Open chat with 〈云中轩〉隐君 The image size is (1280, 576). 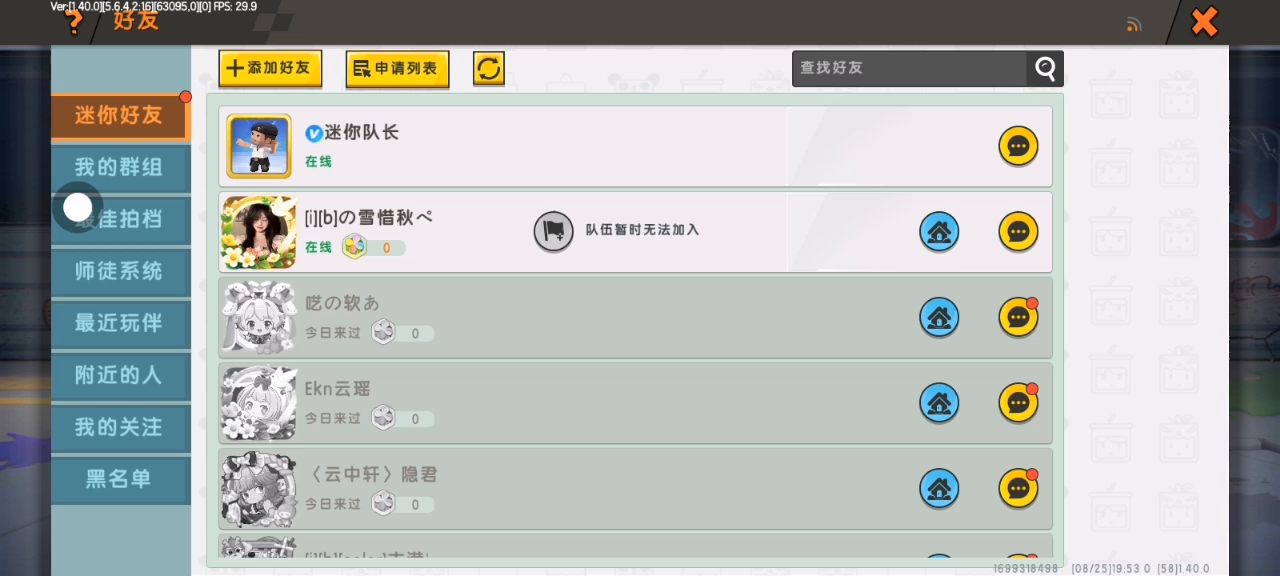click(x=1018, y=489)
